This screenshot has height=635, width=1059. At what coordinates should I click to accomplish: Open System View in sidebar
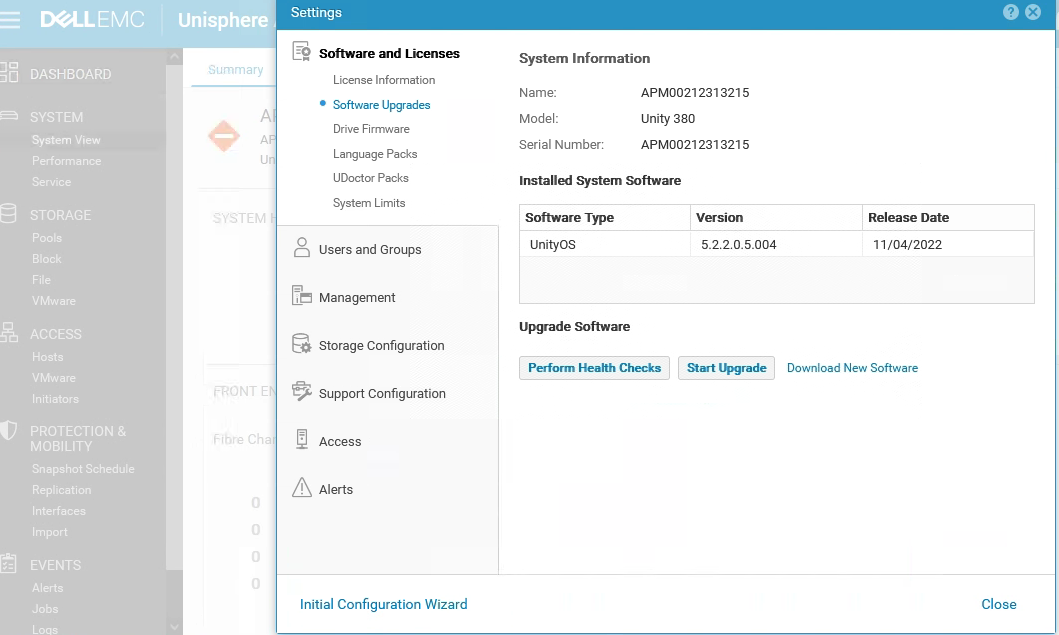click(x=66, y=140)
